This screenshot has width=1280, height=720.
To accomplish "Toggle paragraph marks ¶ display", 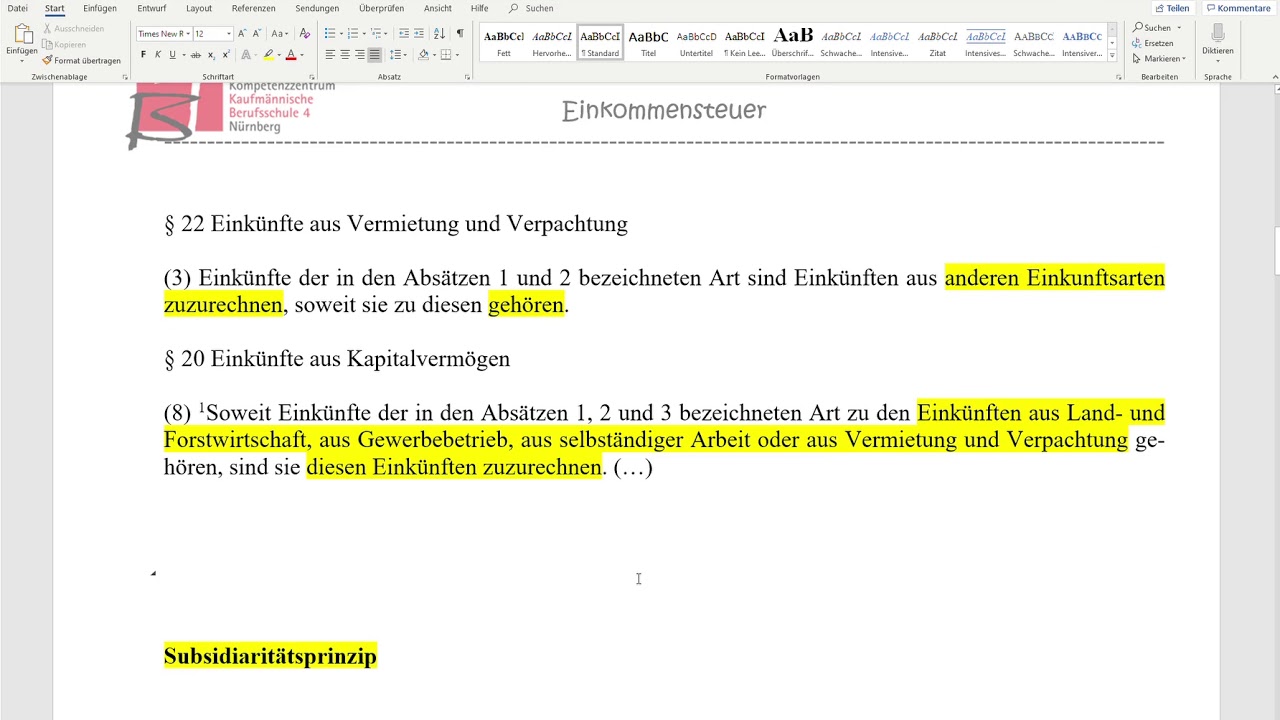I will (460, 34).
